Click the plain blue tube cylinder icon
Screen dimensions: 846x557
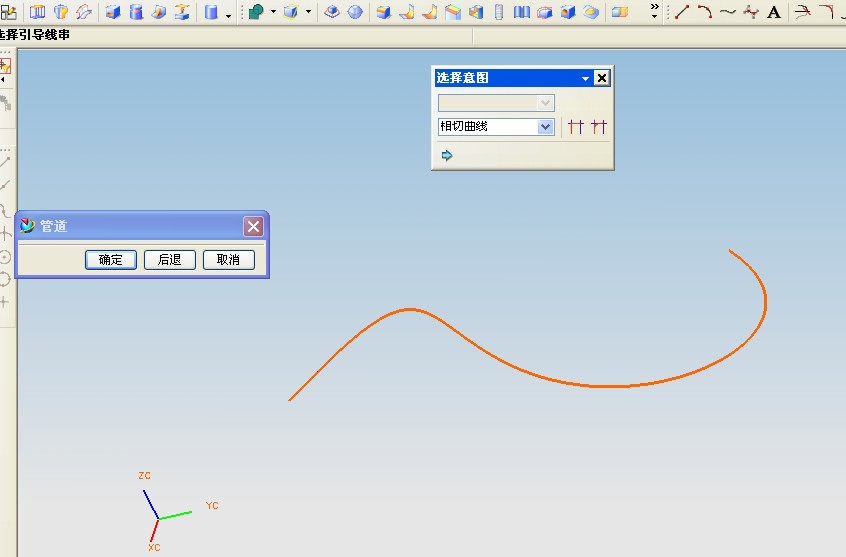point(211,12)
